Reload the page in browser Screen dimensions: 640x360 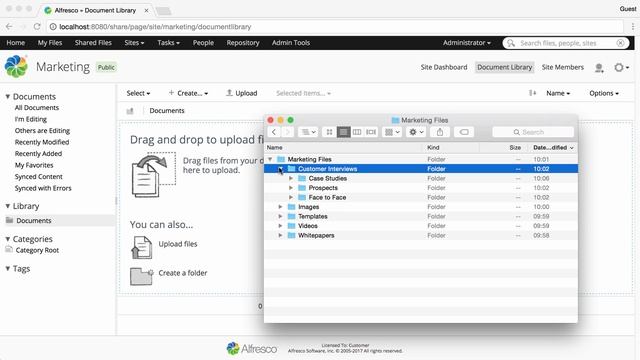(37, 27)
